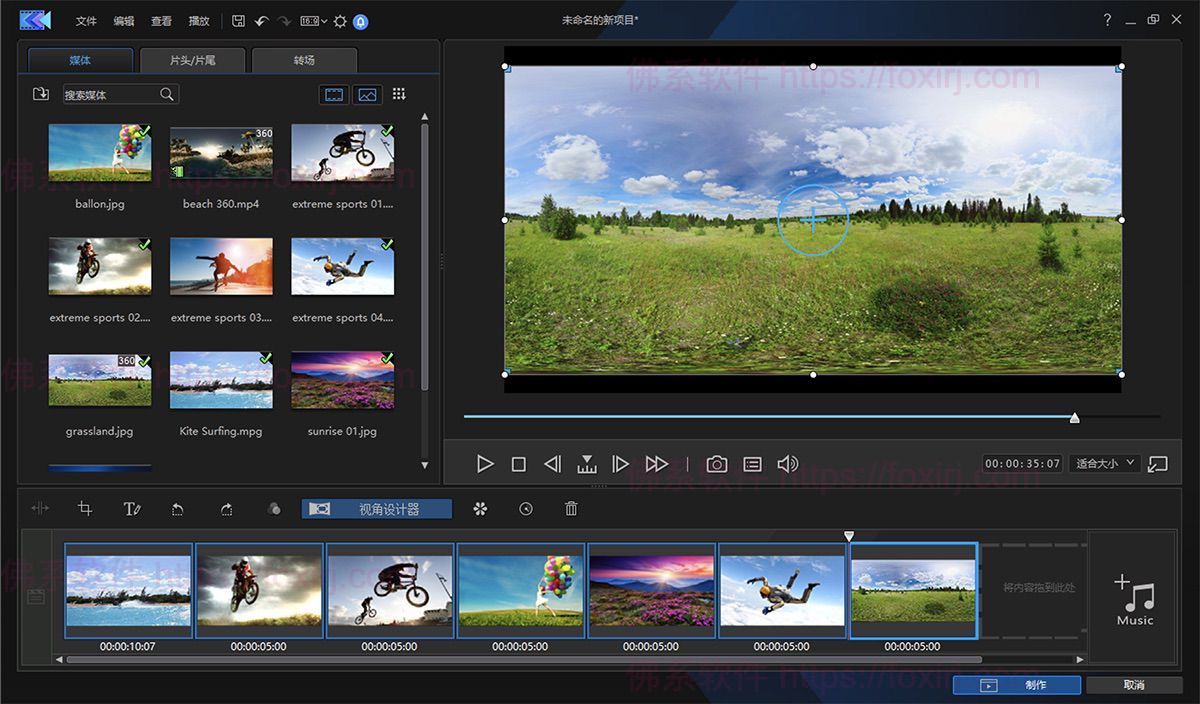
Task: Toggle the video media filter button
Action: coord(334,94)
